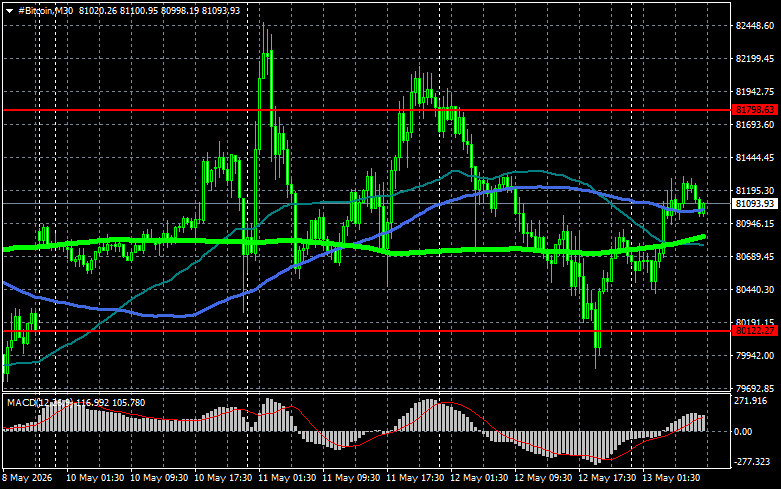This screenshot has height=489, width=781.
Task: Click the red 80122.27 price level label
Action: coord(755,331)
